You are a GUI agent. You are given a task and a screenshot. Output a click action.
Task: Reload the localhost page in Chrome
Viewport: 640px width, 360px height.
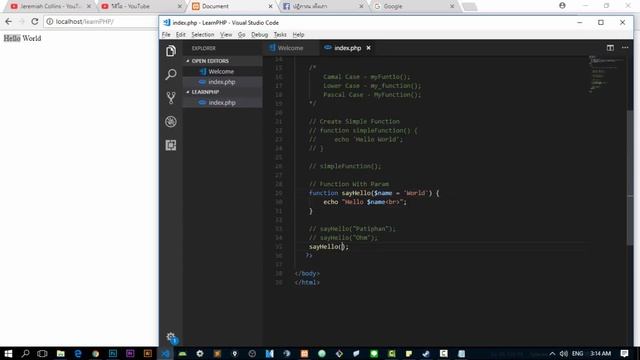35,21
